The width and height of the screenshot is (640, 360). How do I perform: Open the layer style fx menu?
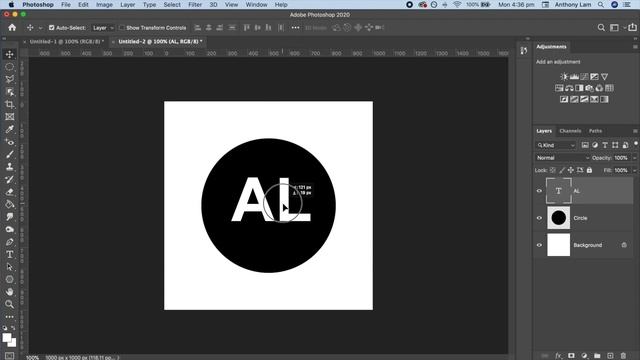pos(558,356)
